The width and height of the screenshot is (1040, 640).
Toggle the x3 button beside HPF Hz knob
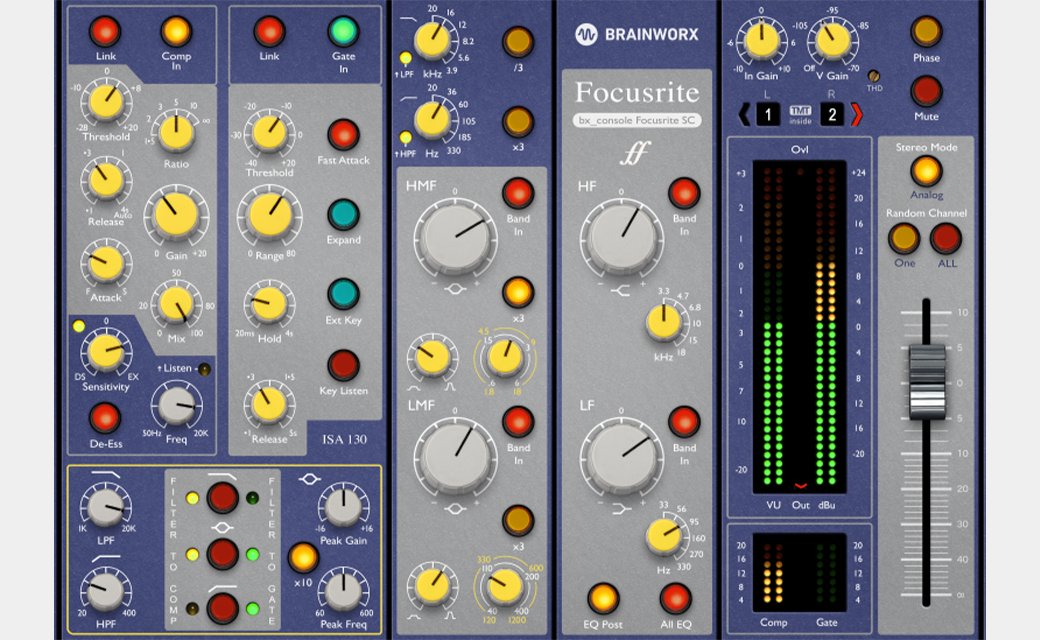pos(517,121)
